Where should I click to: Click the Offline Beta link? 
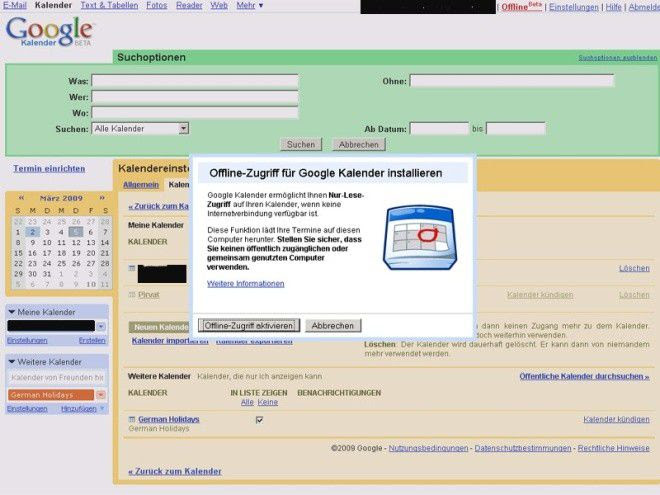coord(522,7)
